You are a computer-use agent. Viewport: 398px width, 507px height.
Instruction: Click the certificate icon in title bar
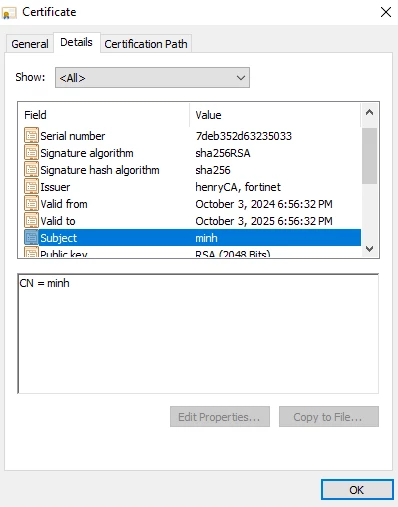9,13
